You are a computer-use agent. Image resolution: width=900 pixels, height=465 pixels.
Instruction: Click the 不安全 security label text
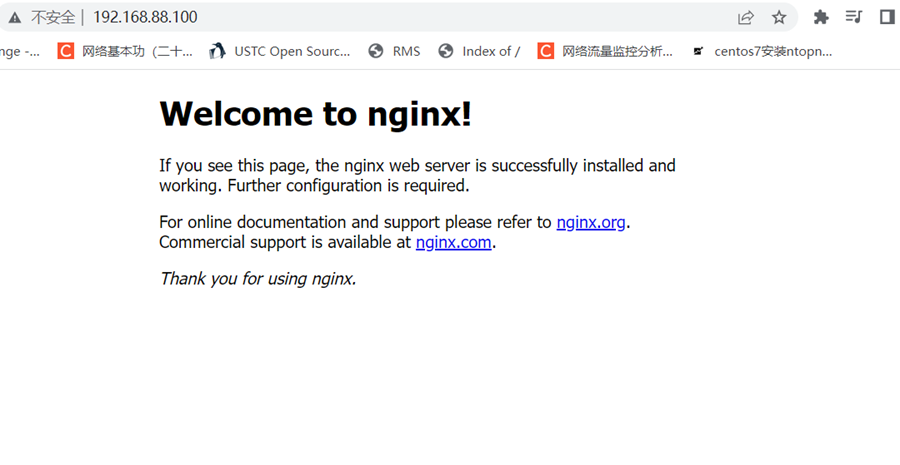pyautogui.click(x=52, y=17)
